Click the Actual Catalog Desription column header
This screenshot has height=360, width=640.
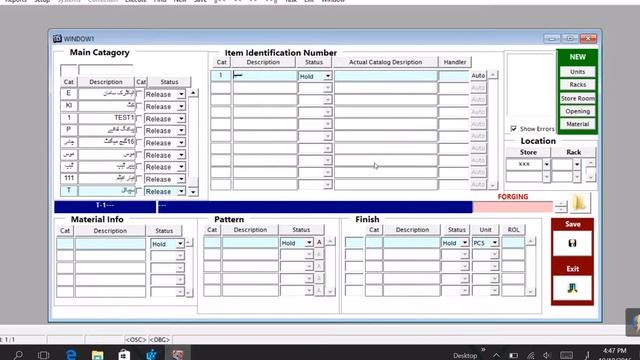click(x=385, y=62)
